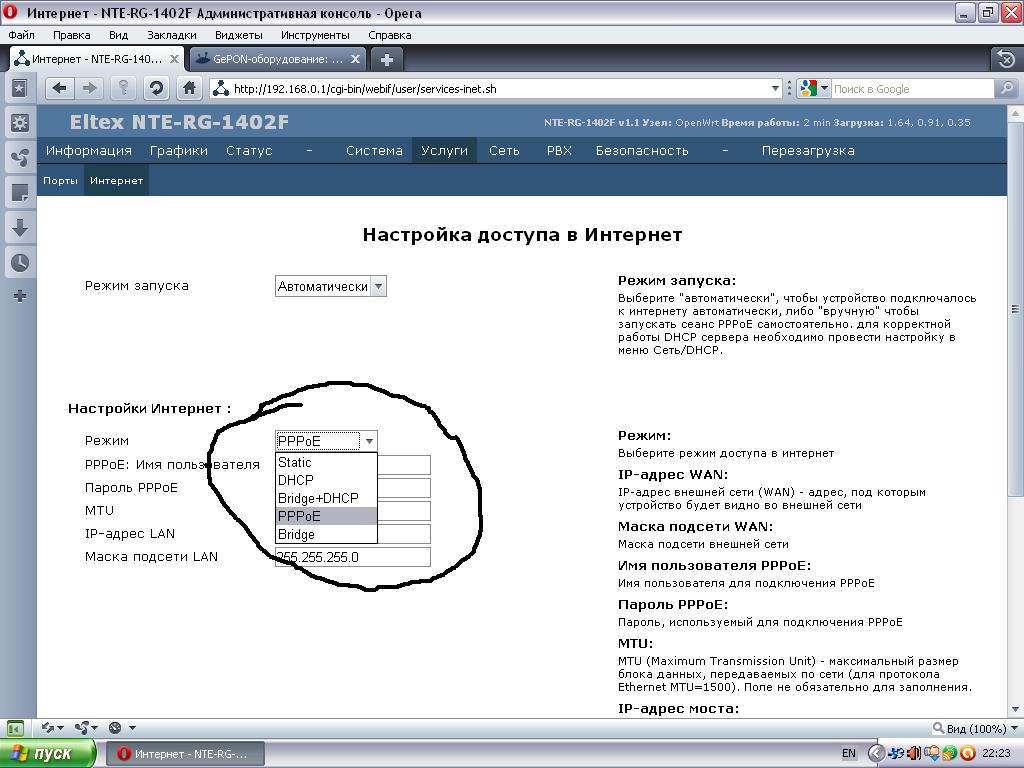Open the Opera Link sync status icon
Viewport: 1024px width, 768px height.
52,728
